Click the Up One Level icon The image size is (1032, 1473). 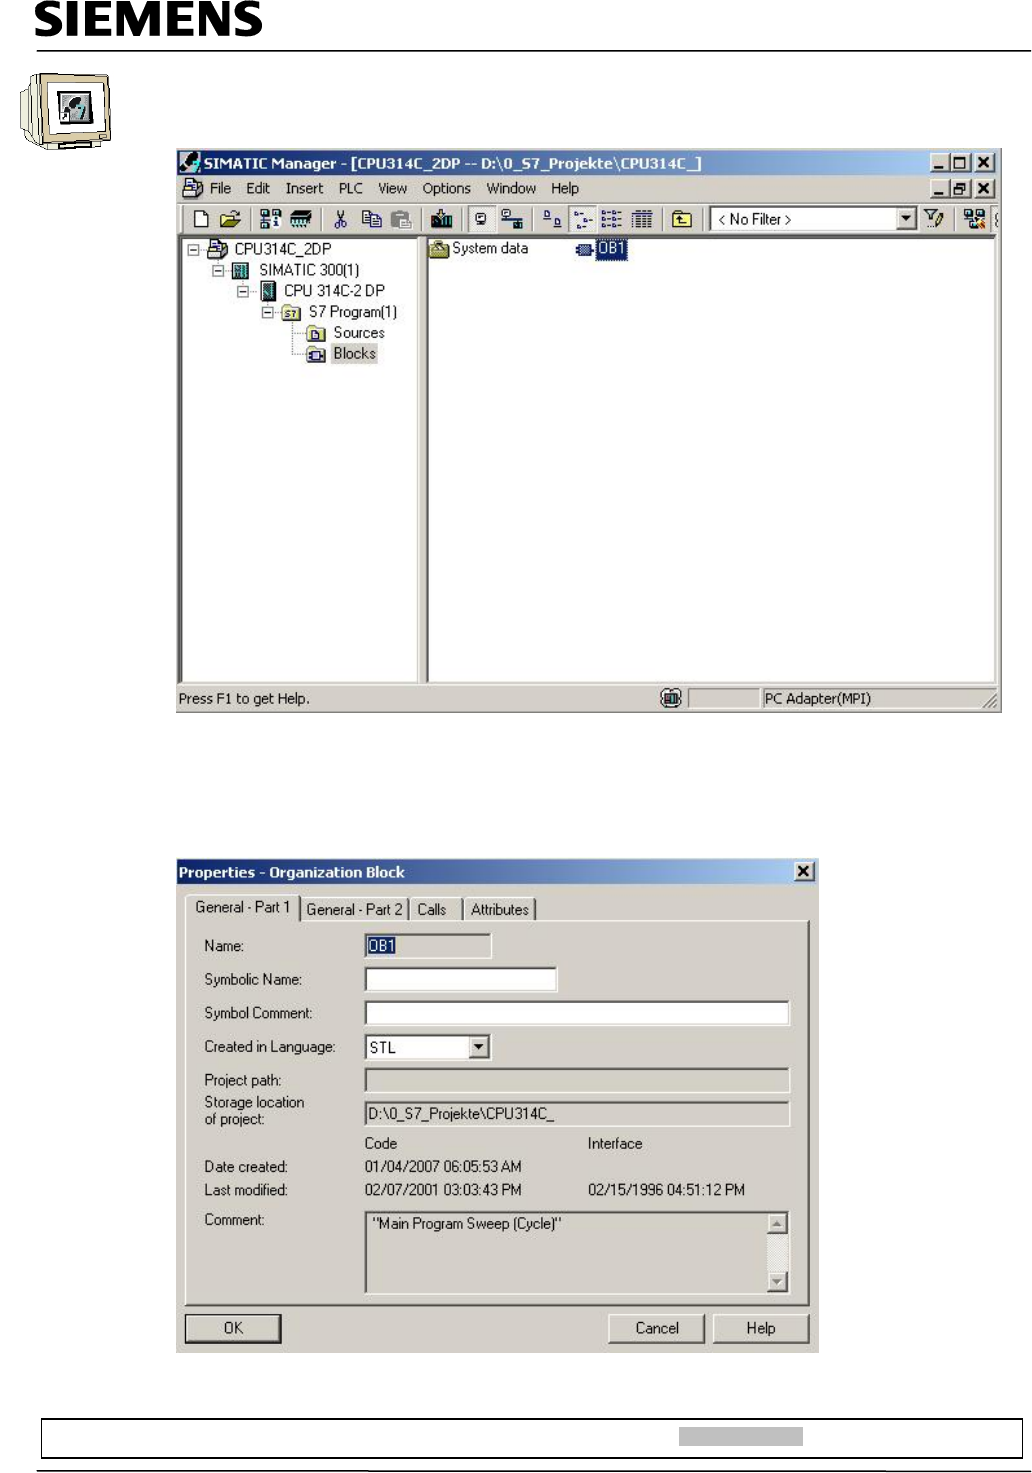pyautogui.click(x=682, y=219)
